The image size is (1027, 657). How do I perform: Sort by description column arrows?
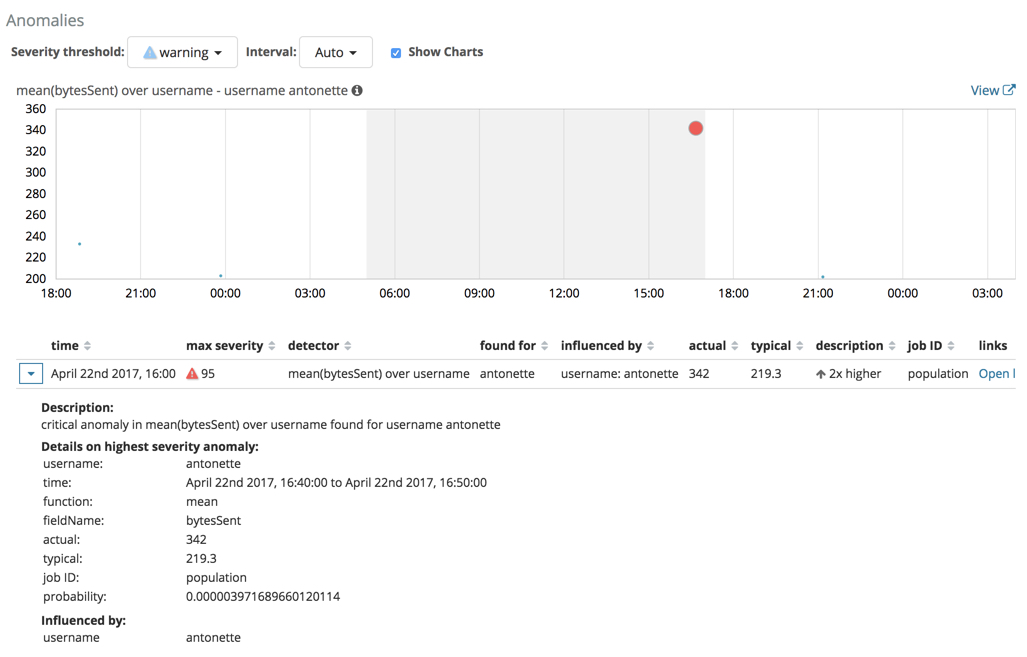(x=892, y=346)
